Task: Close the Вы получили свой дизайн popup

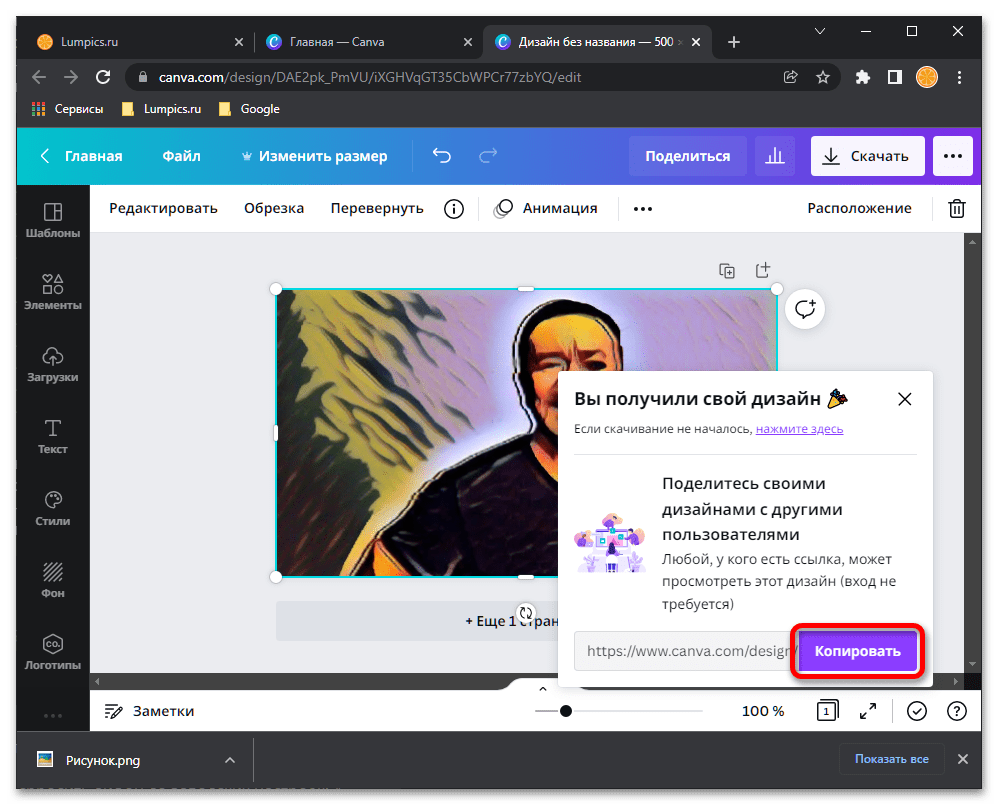Action: pos(904,399)
